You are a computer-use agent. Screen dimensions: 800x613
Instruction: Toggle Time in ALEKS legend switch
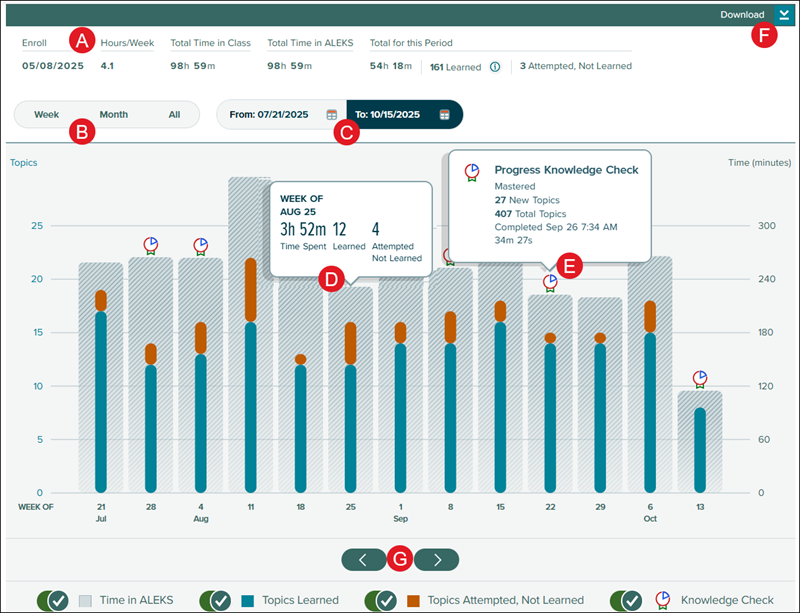[52, 600]
